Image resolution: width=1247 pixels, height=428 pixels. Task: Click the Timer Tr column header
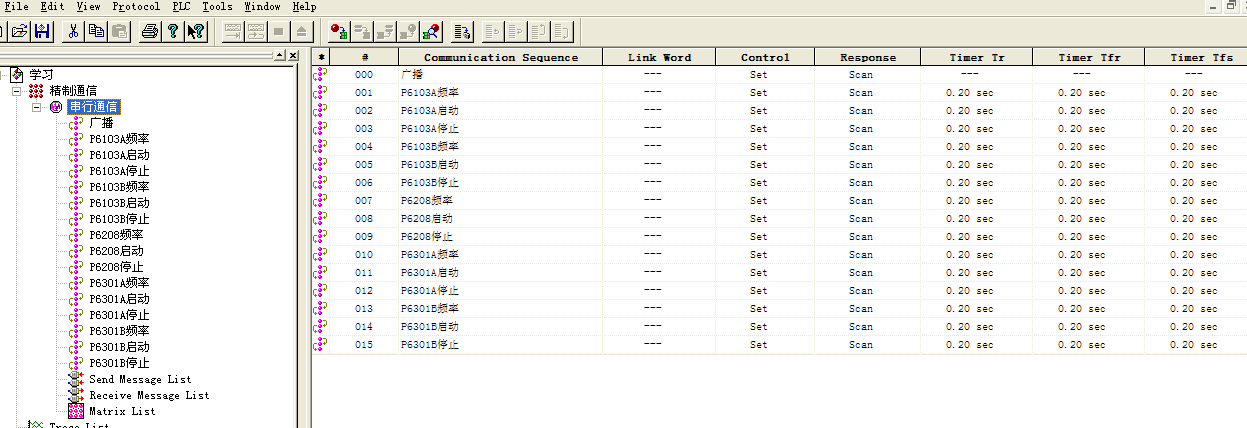click(976, 57)
